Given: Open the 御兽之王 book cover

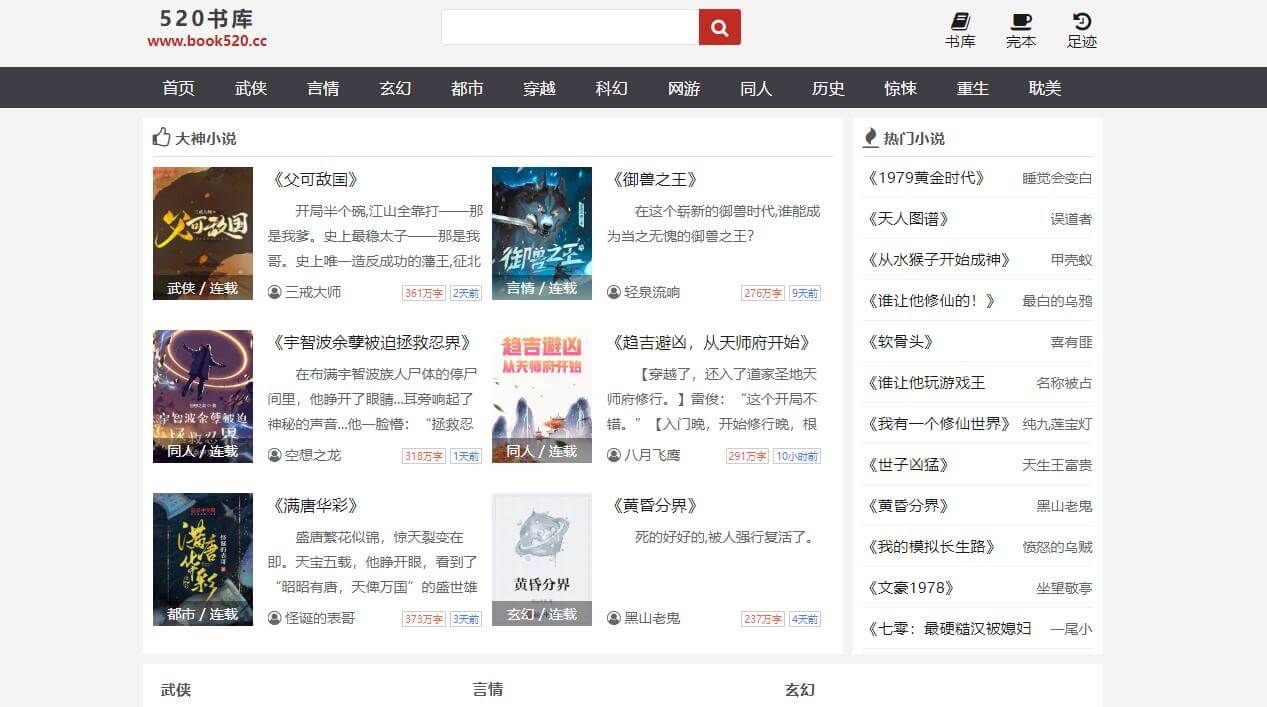Looking at the screenshot, I should [x=542, y=233].
